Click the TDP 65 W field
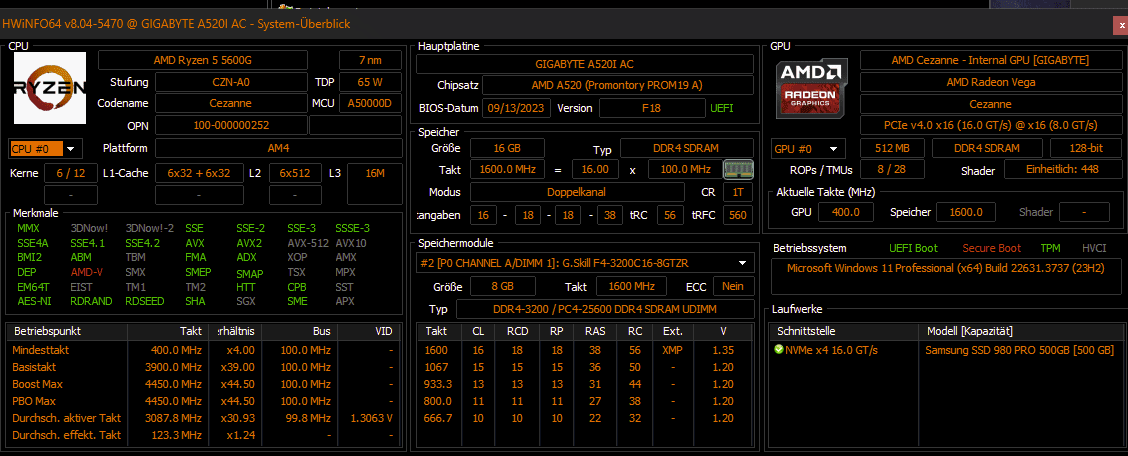This screenshot has height=456, width=1128. (370, 82)
